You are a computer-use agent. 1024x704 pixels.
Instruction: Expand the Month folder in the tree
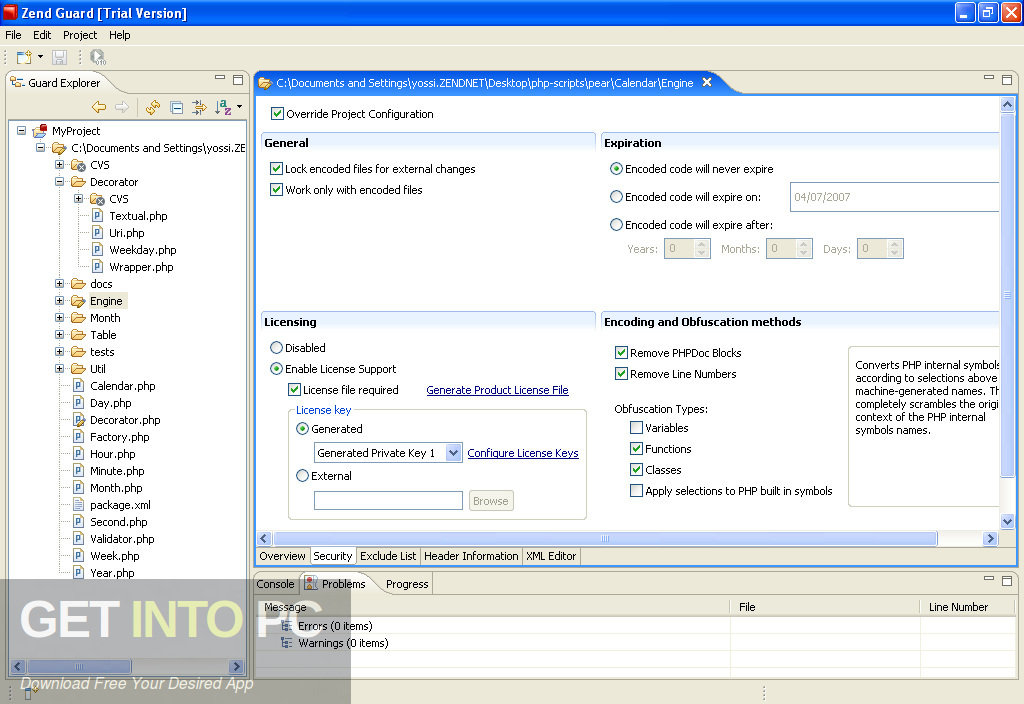pyautogui.click(x=60, y=318)
